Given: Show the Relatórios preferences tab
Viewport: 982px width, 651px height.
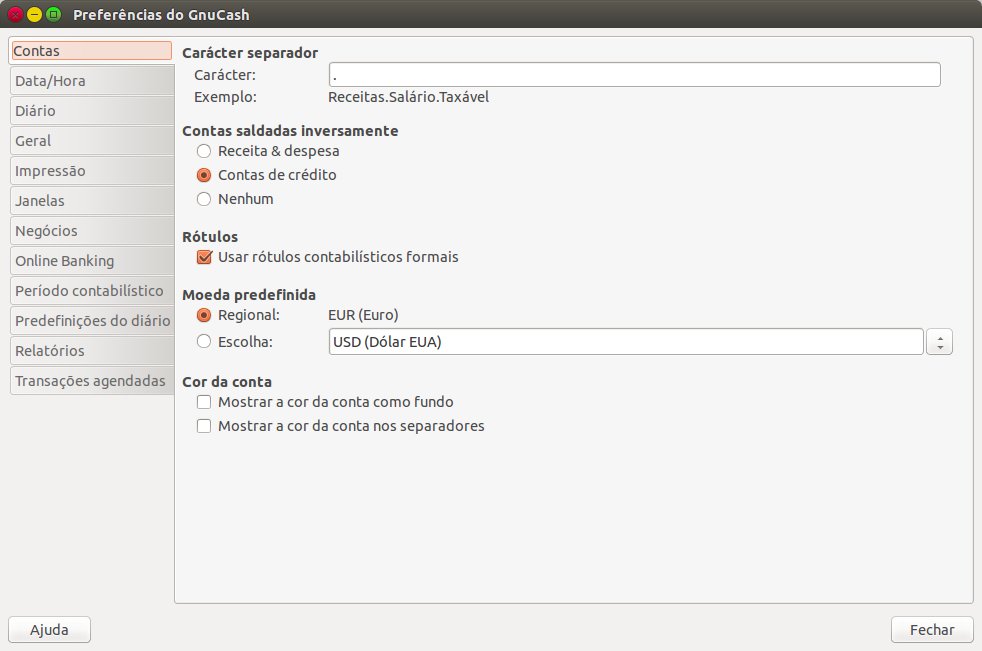Looking at the screenshot, I should pyautogui.click(x=90, y=351).
